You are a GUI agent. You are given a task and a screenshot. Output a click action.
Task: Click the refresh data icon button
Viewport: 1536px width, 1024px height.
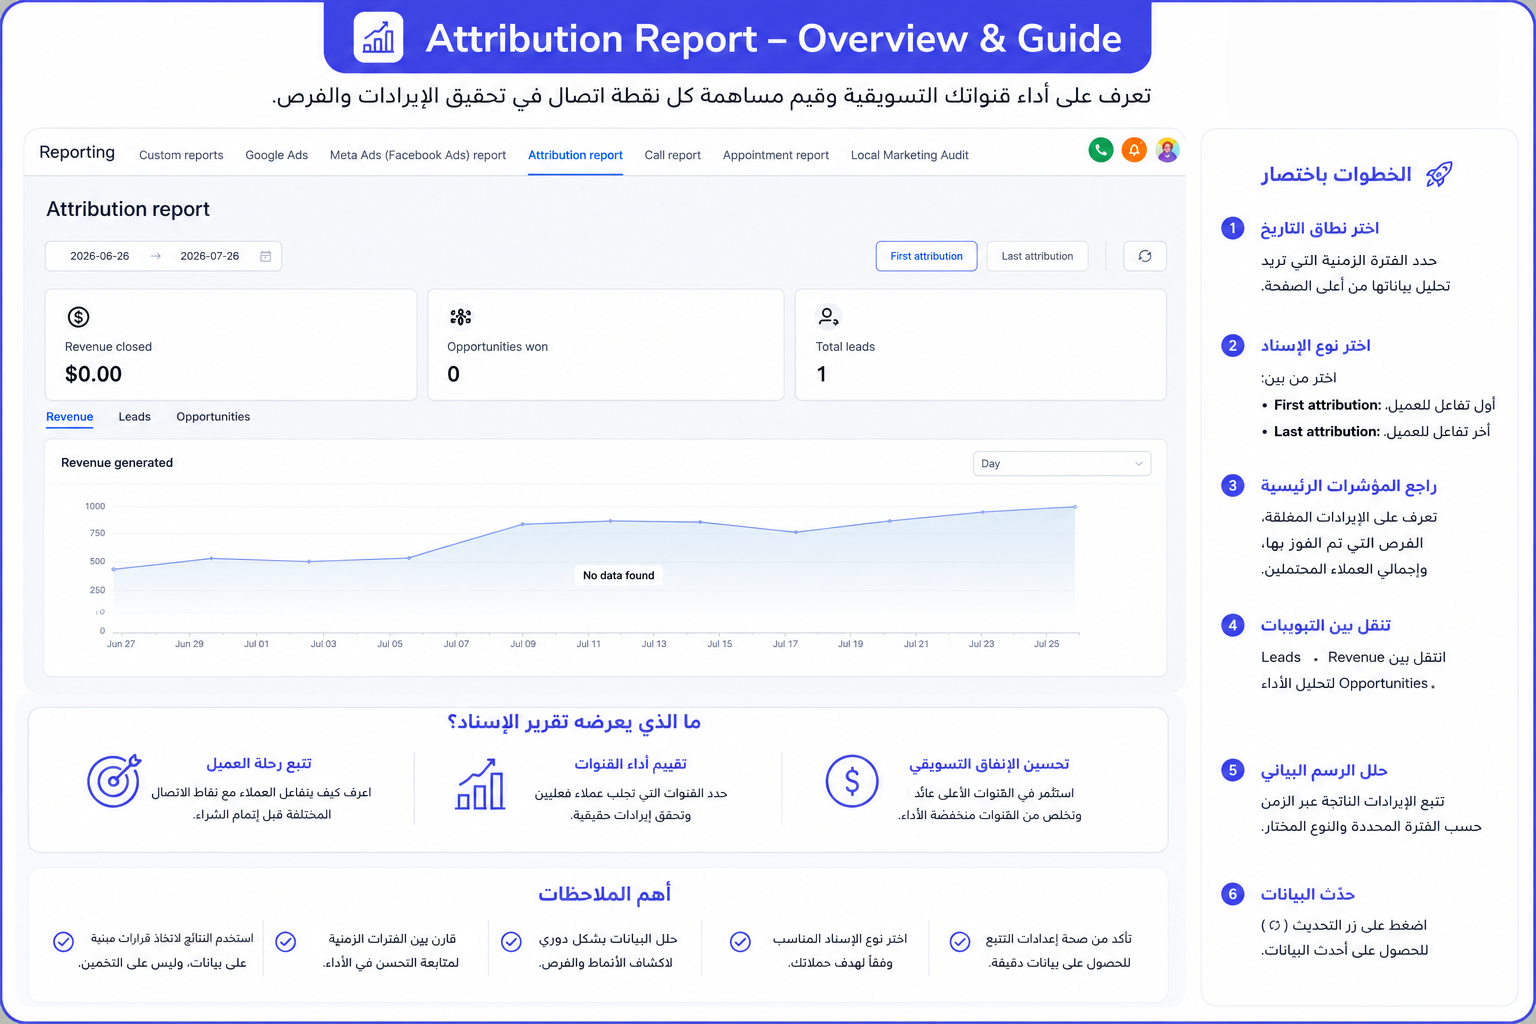(1145, 256)
